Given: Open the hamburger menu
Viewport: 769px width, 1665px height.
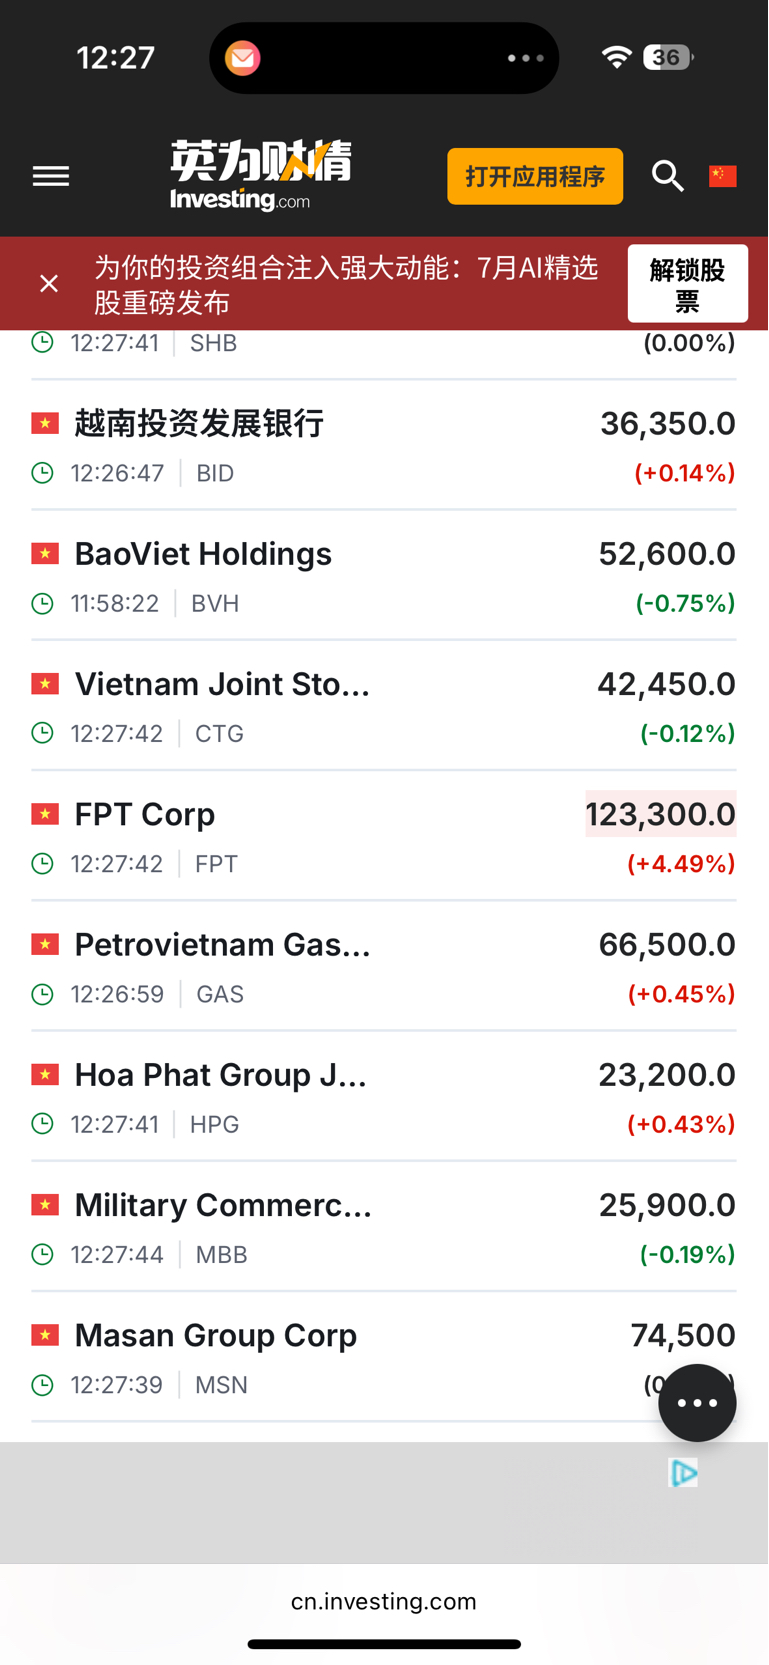Looking at the screenshot, I should tap(51, 177).
